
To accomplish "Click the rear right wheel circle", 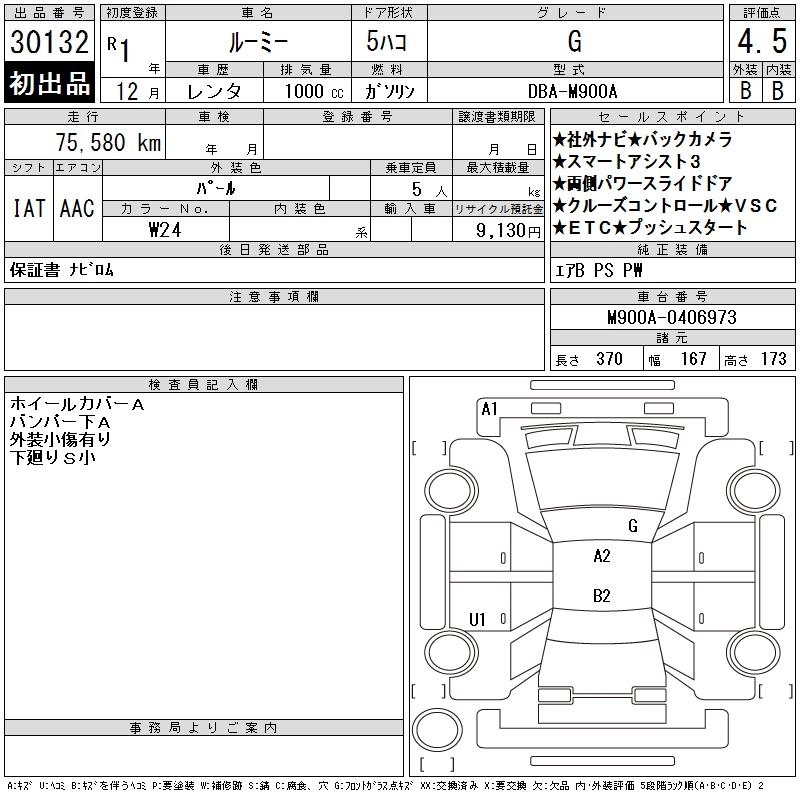I will [754, 652].
